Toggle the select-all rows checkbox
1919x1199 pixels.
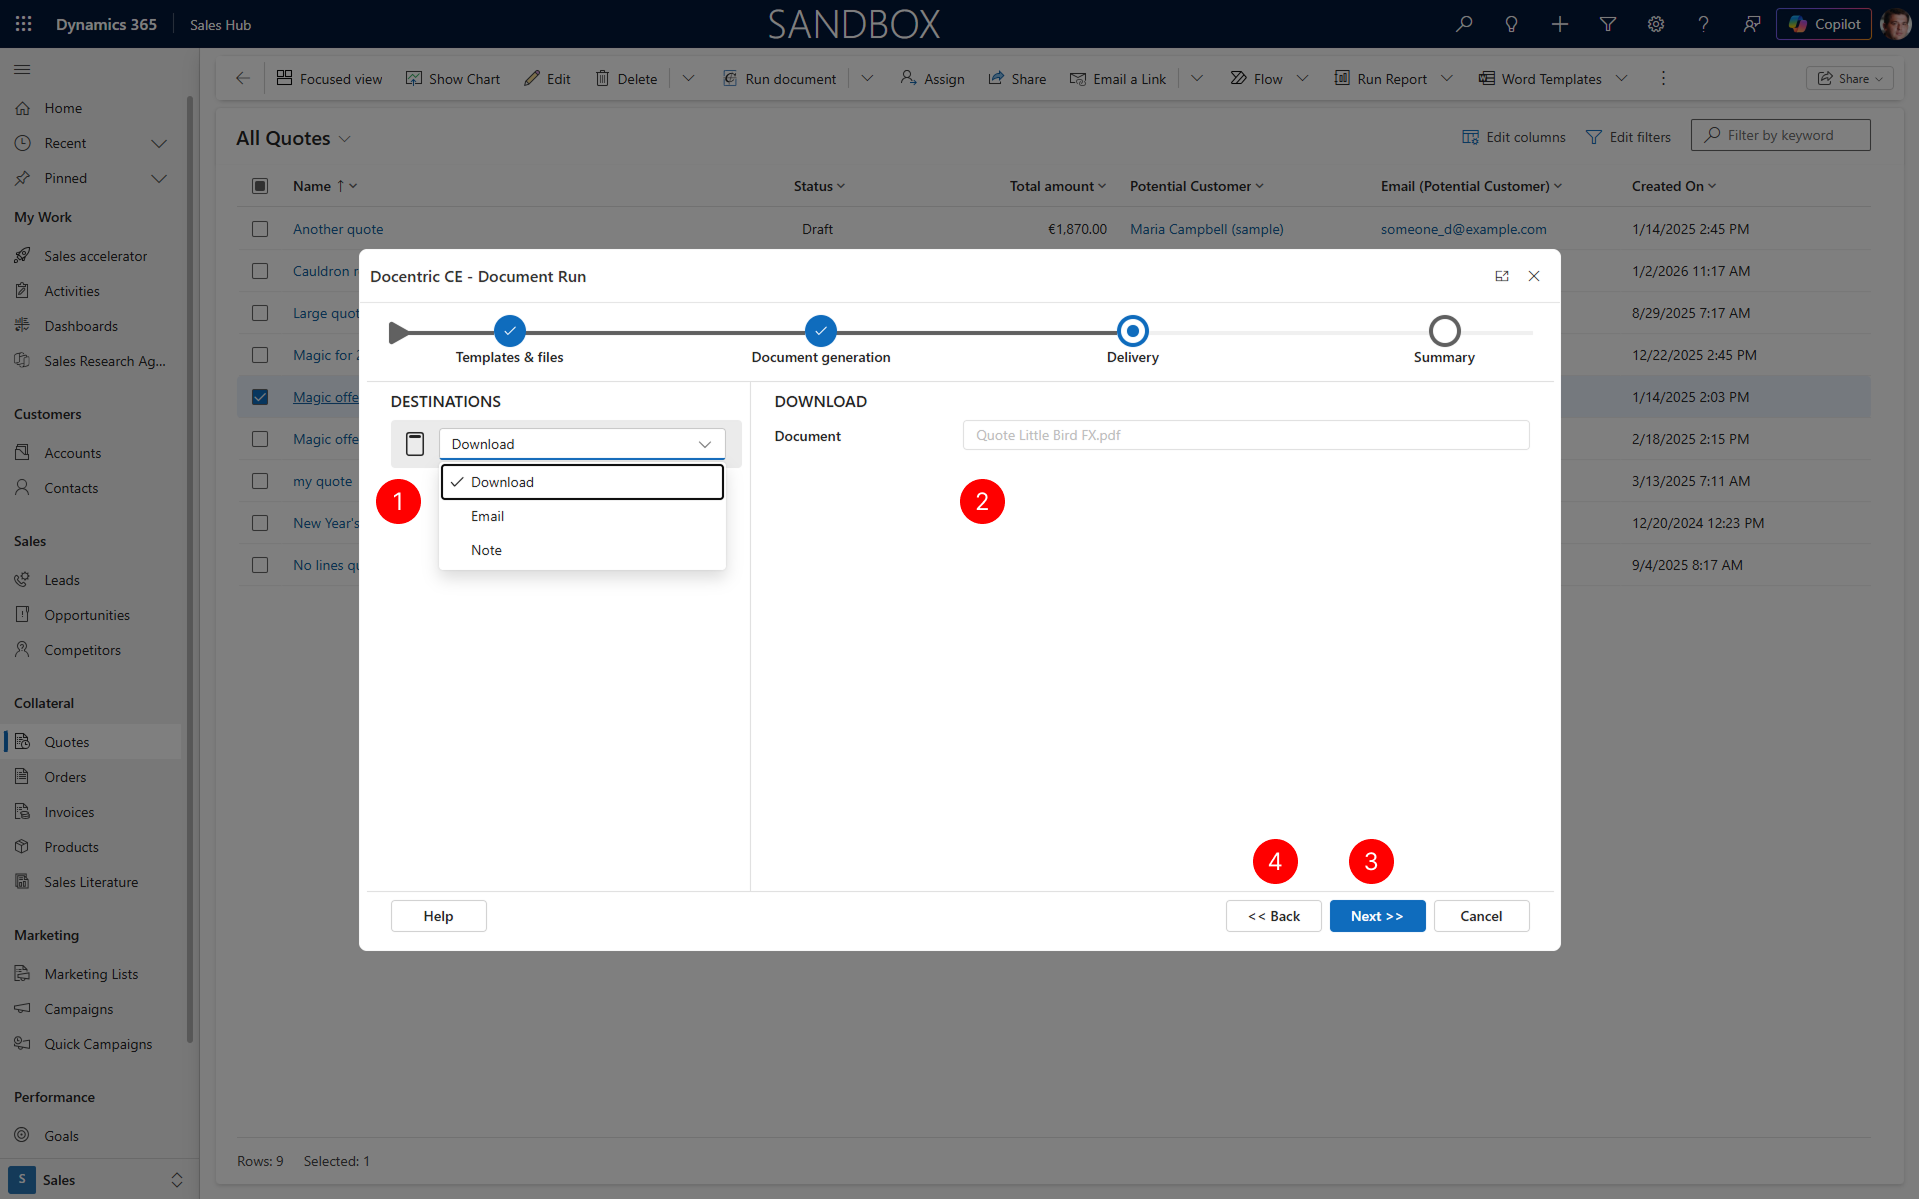coord(260,186)
